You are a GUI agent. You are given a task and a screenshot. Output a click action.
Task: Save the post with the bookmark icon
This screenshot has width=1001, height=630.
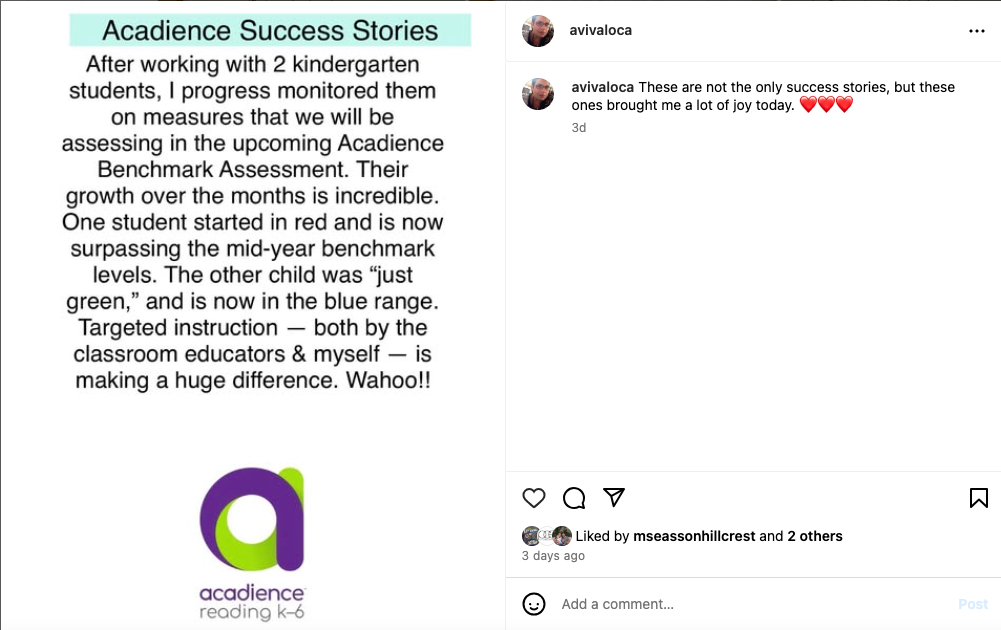979,498
